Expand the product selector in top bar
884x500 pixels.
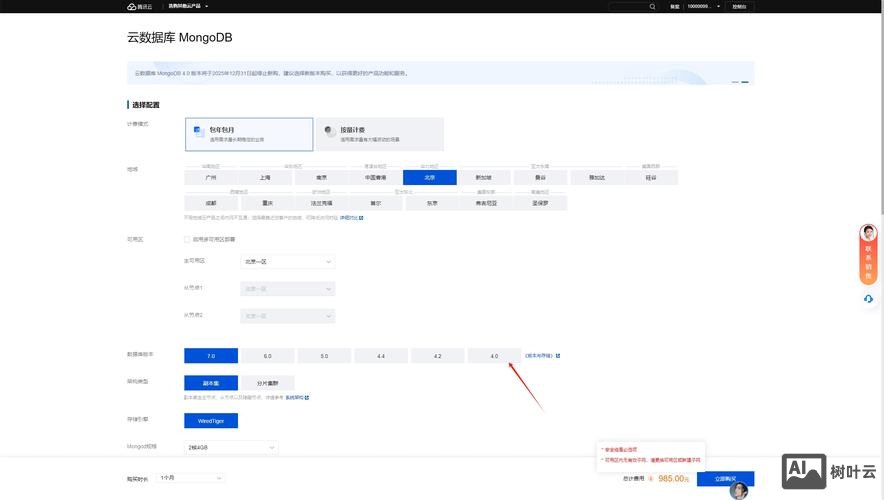tap(188, 6)
